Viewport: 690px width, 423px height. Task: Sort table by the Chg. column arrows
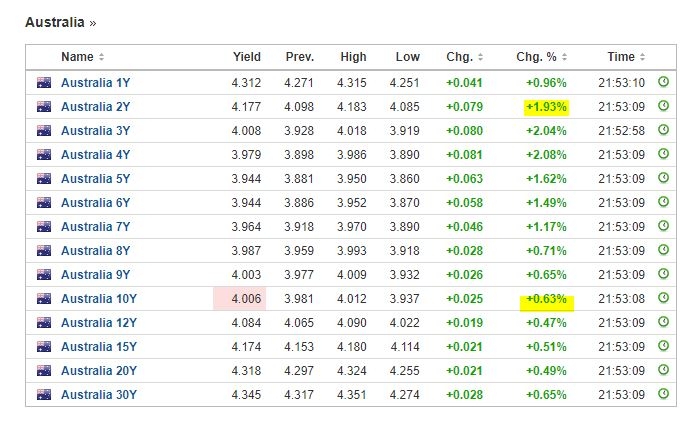(481, 57)
